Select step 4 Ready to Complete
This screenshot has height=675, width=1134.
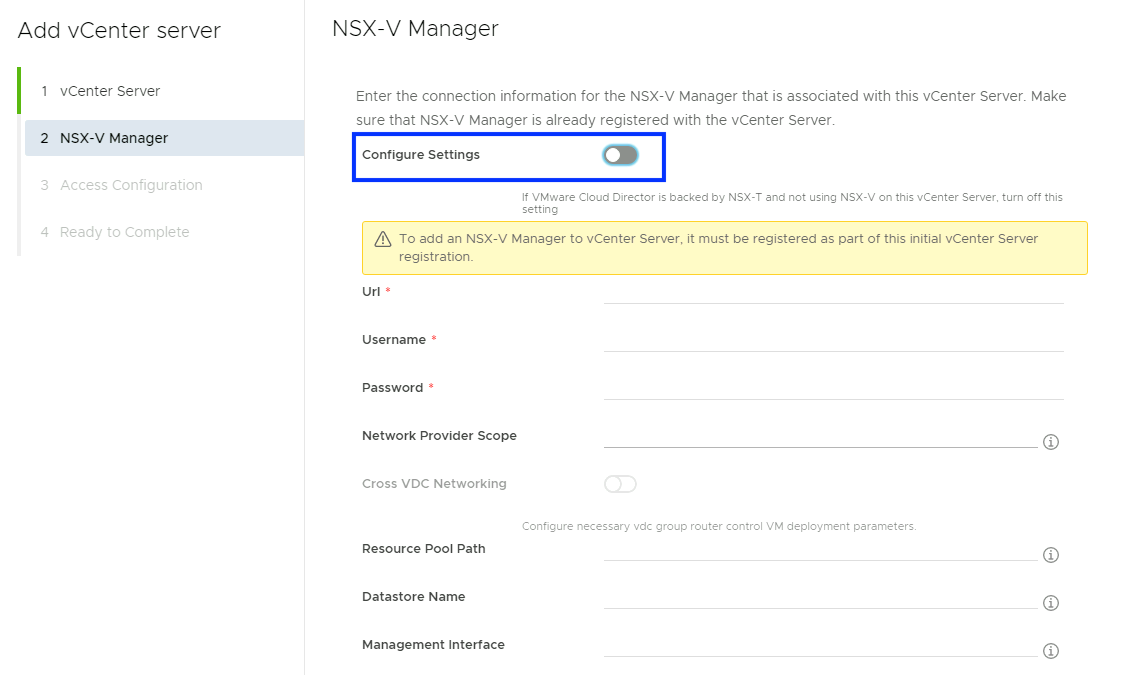click(x=124, y=232)
